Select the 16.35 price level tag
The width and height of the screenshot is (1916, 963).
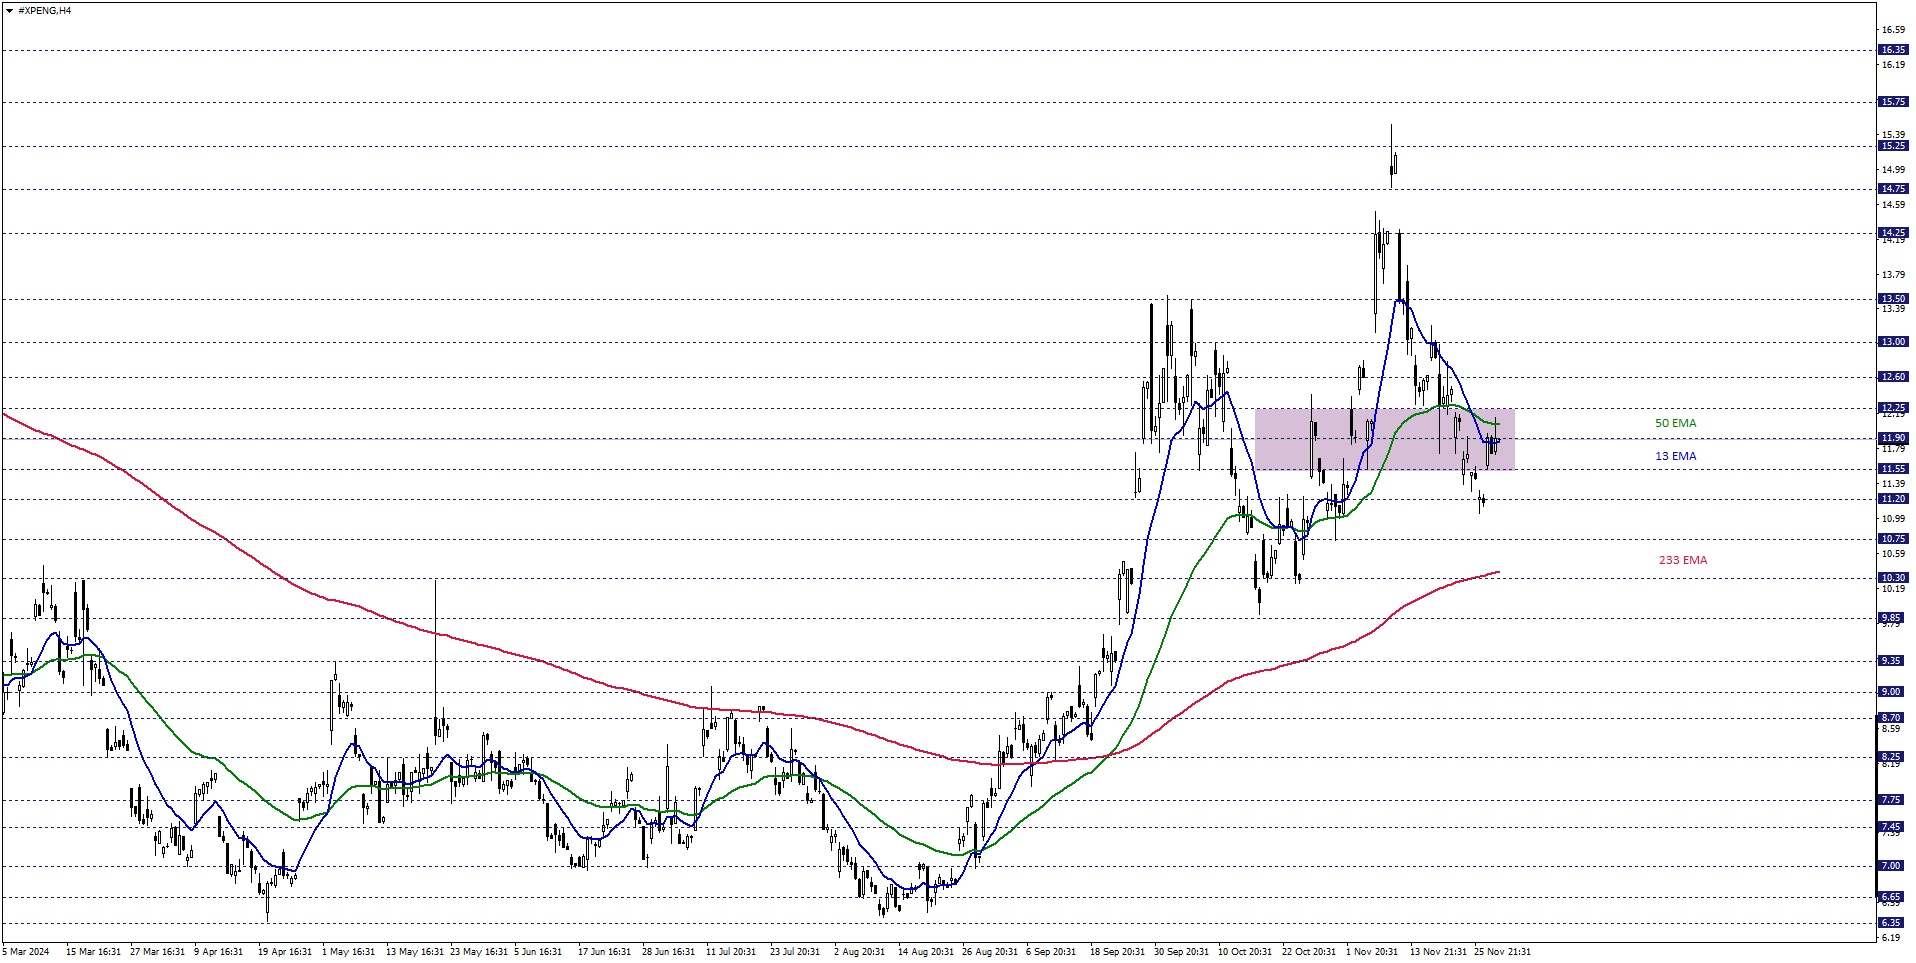(x=1893, y=50)
